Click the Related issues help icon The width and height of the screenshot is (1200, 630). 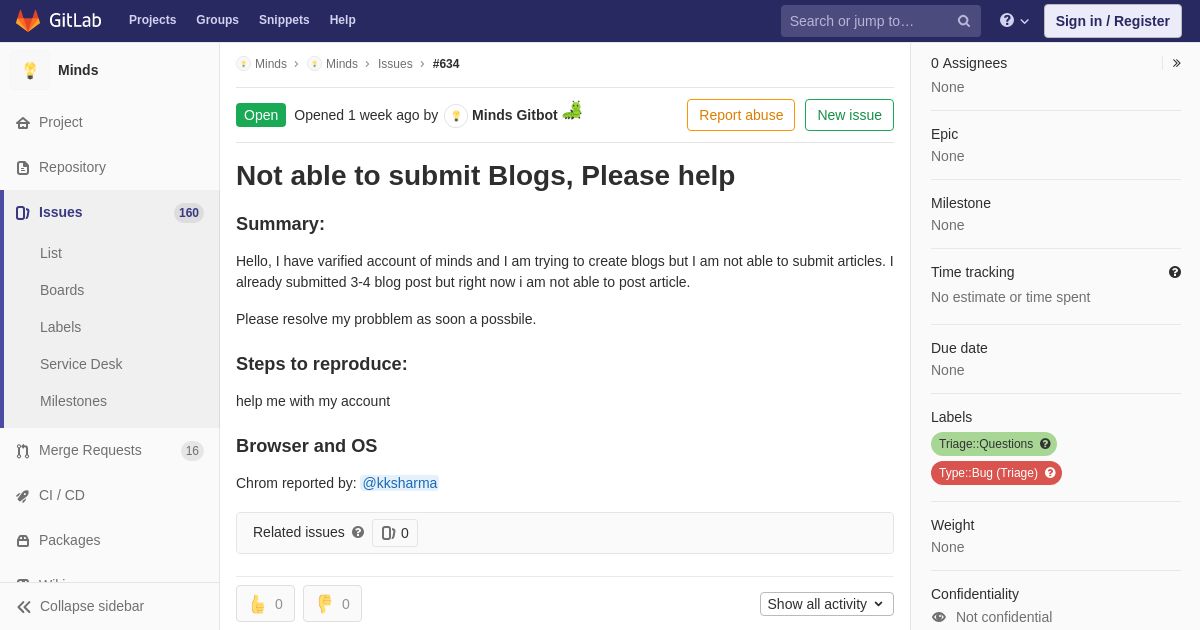click(x=358, y=532)
